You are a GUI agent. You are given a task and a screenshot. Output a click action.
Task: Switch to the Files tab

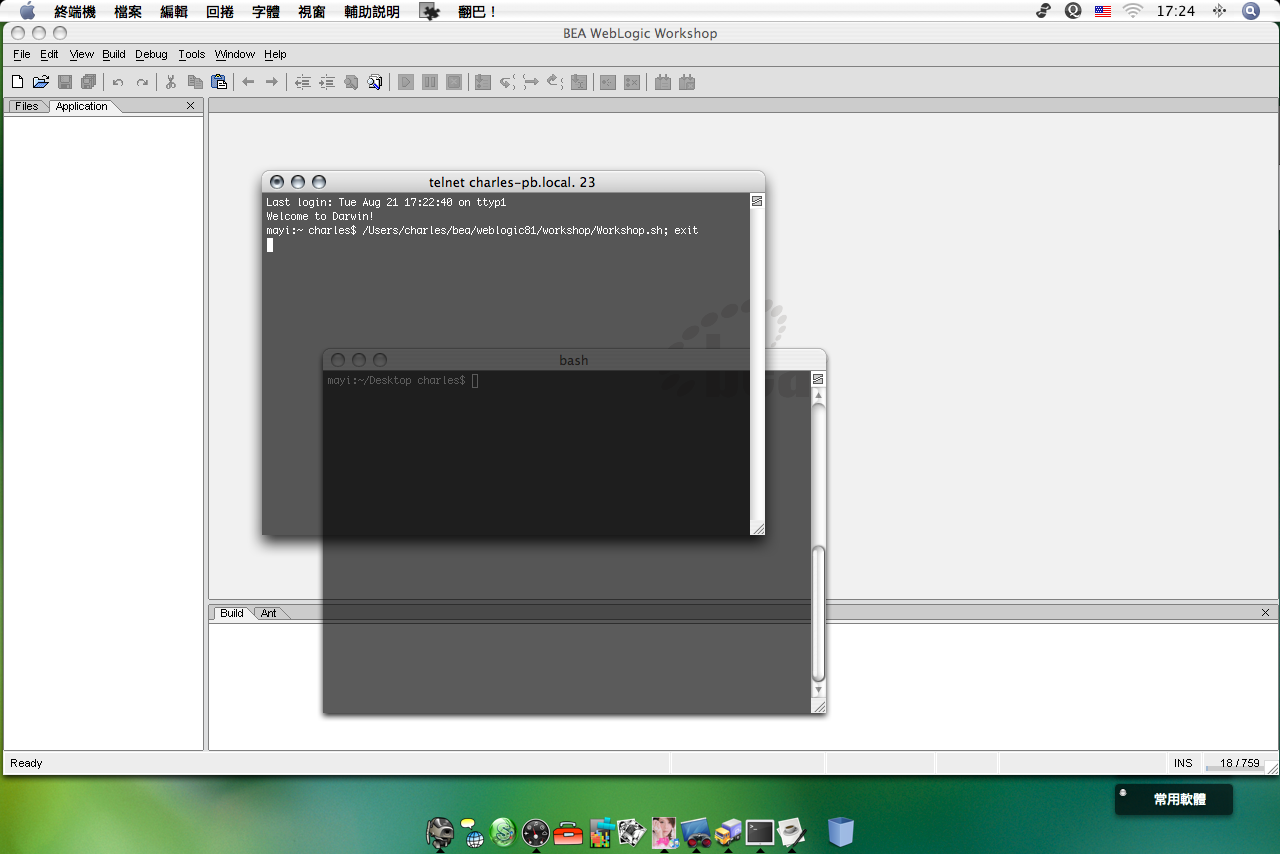coord(27,106)
